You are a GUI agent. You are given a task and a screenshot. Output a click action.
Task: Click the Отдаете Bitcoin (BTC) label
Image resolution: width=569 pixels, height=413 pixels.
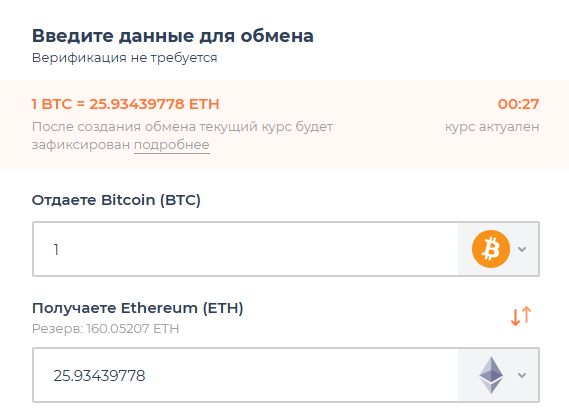(116, 200)
